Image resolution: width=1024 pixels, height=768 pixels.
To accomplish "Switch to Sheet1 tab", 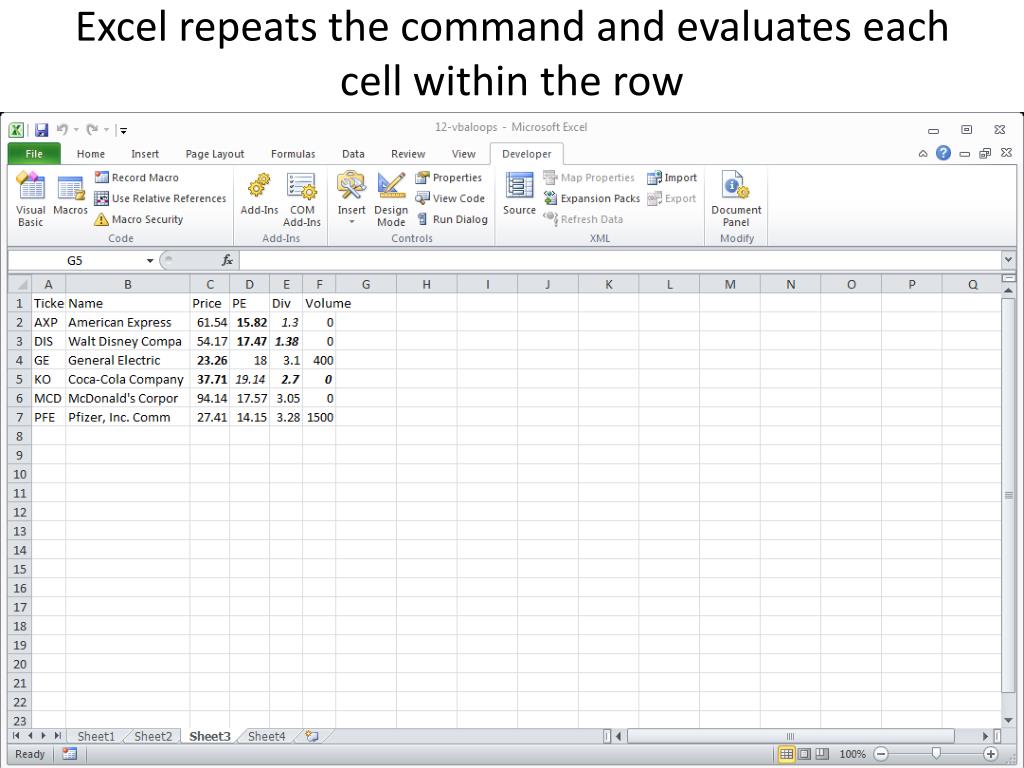I will (96, 736).
